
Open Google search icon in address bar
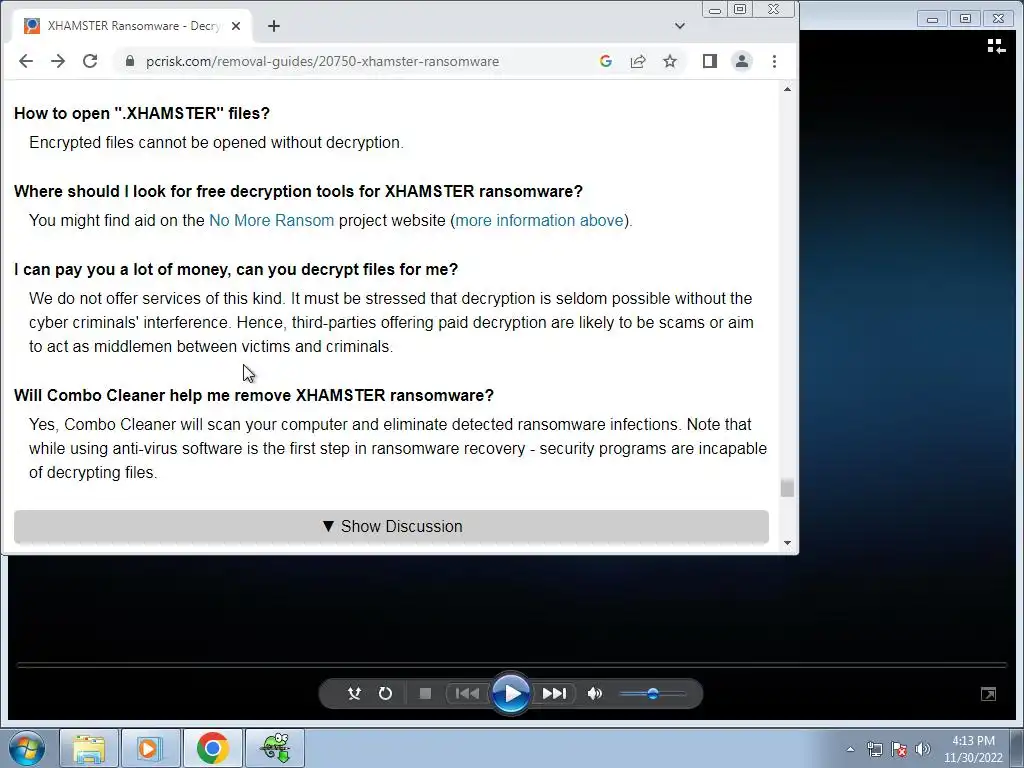605,61
